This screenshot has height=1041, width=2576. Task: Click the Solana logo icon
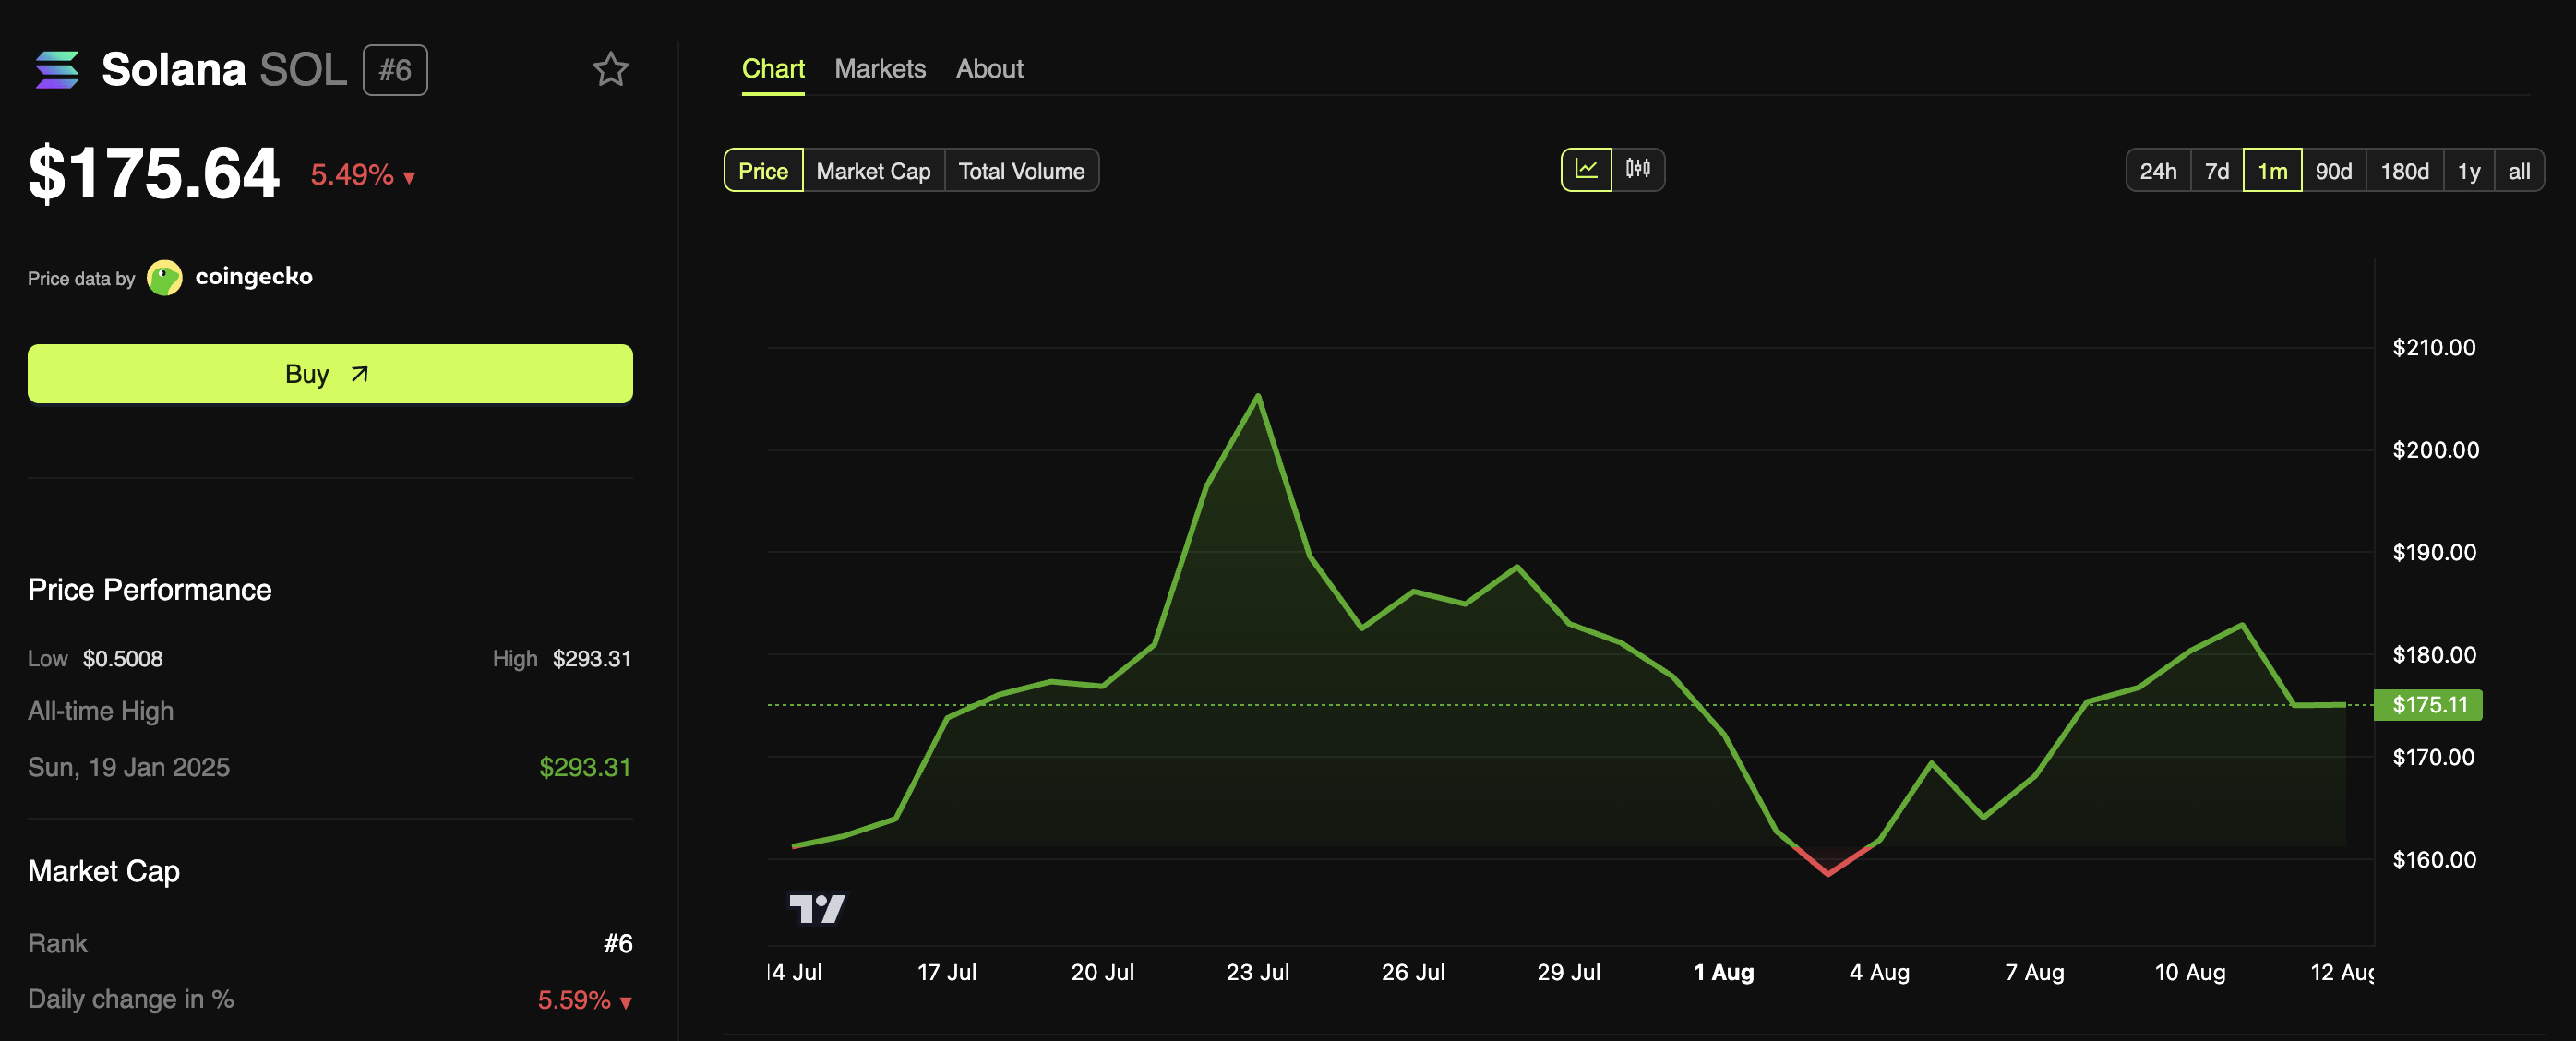click(x=57, y=70)
